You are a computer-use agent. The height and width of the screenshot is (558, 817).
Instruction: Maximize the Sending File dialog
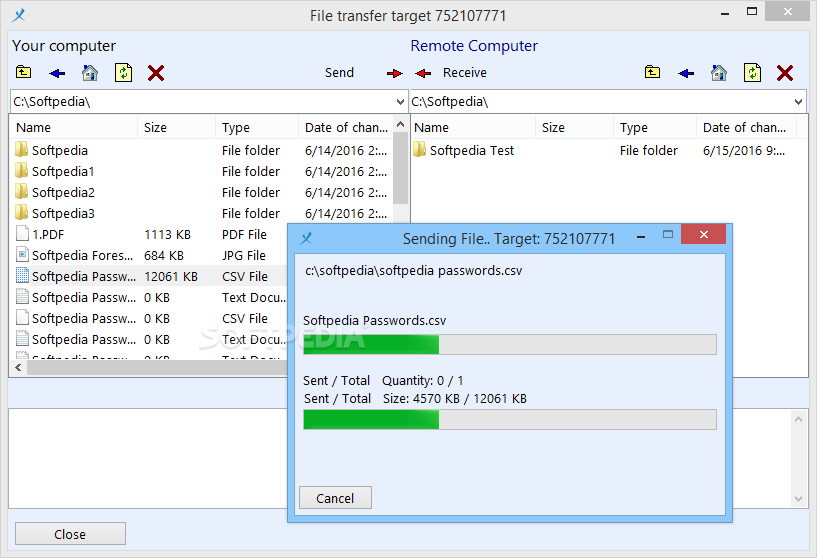pyautogui.click(x=668, y=235)
